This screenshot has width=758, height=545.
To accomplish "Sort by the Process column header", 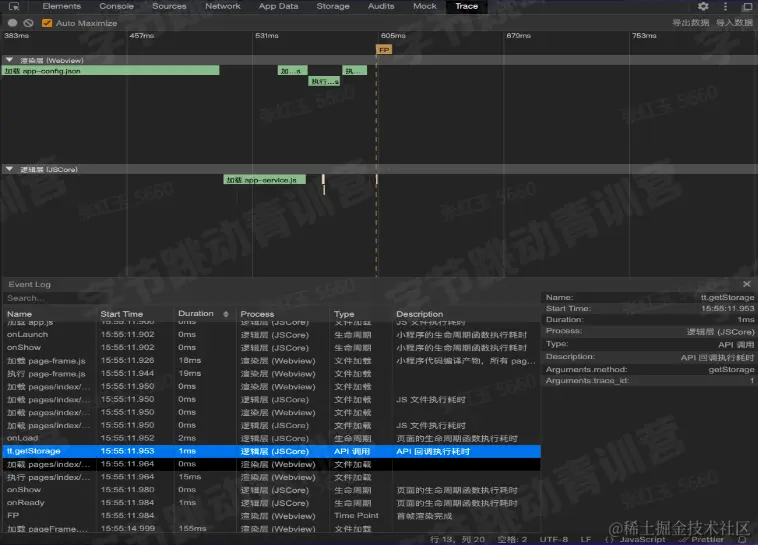I will pyautogui.click(x=257, y=314).
